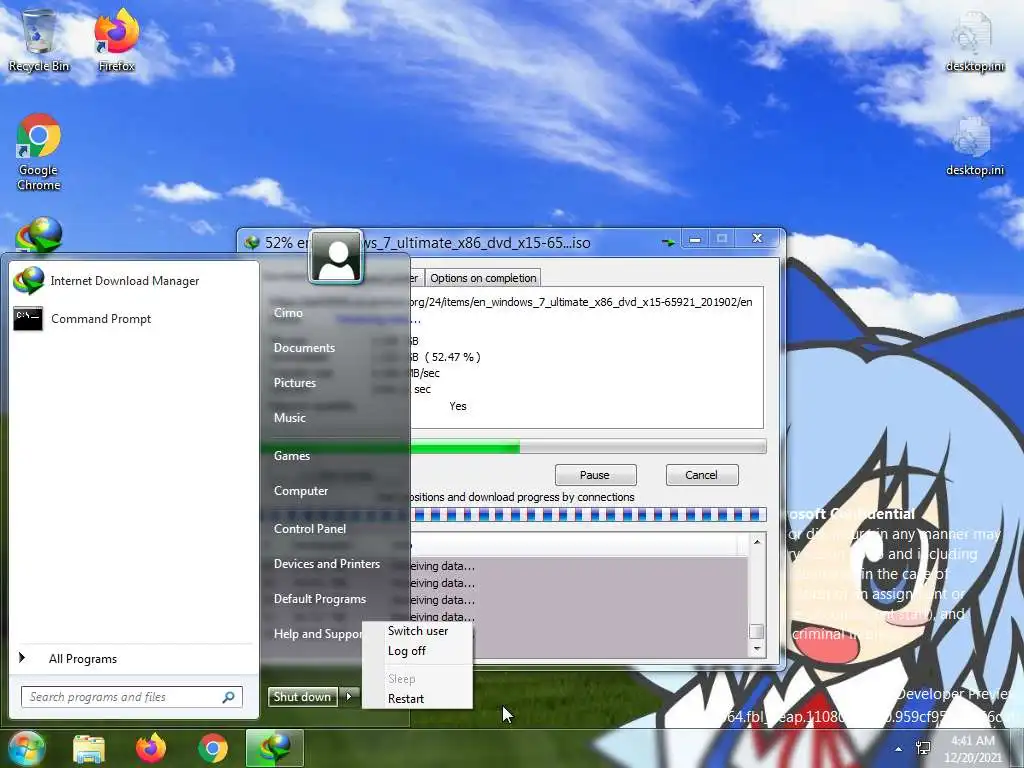Open Firefox from the taskbar
The image size is (1024, 768).
pyautogui.click(x=151, y=748)
